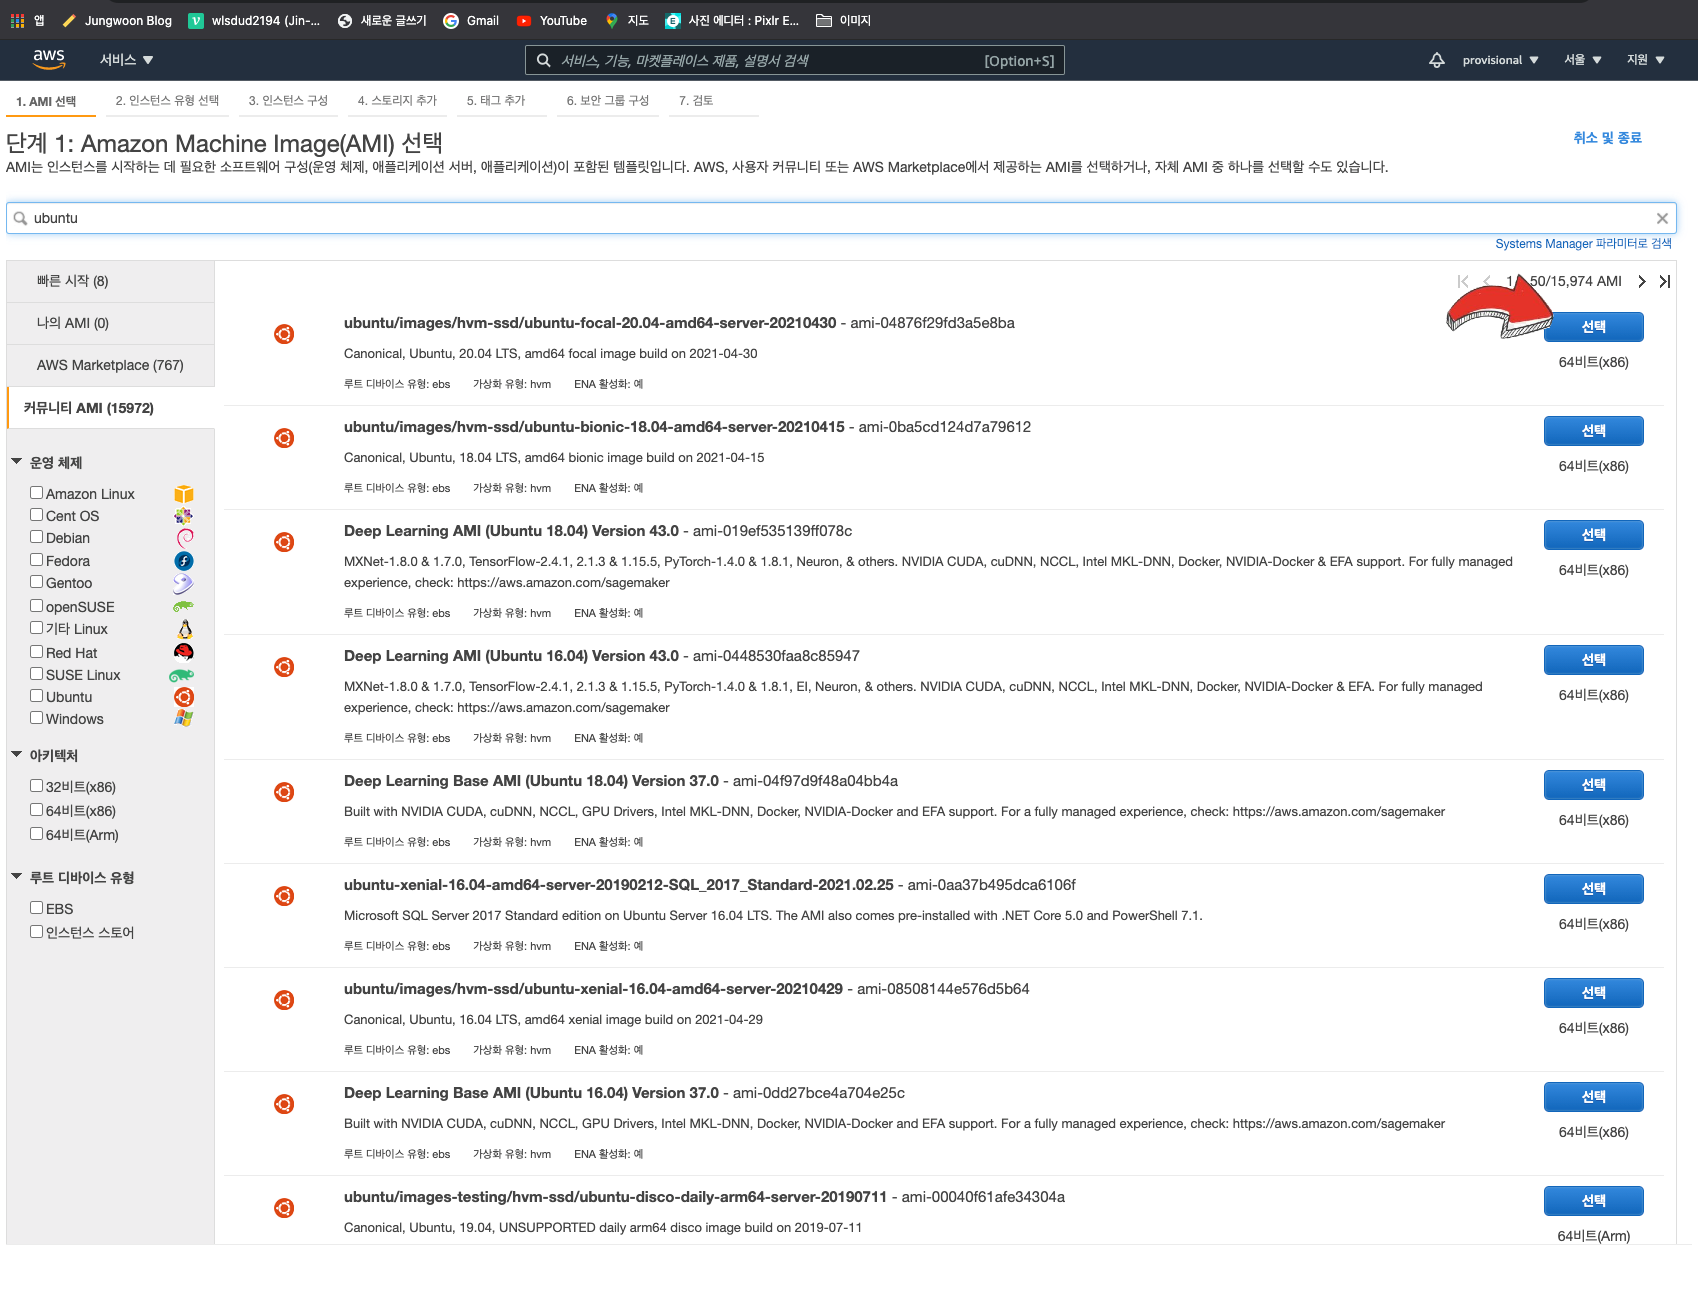Open the notifications bell icon
1698x1309 pixels.
(x=1437, y=60)
